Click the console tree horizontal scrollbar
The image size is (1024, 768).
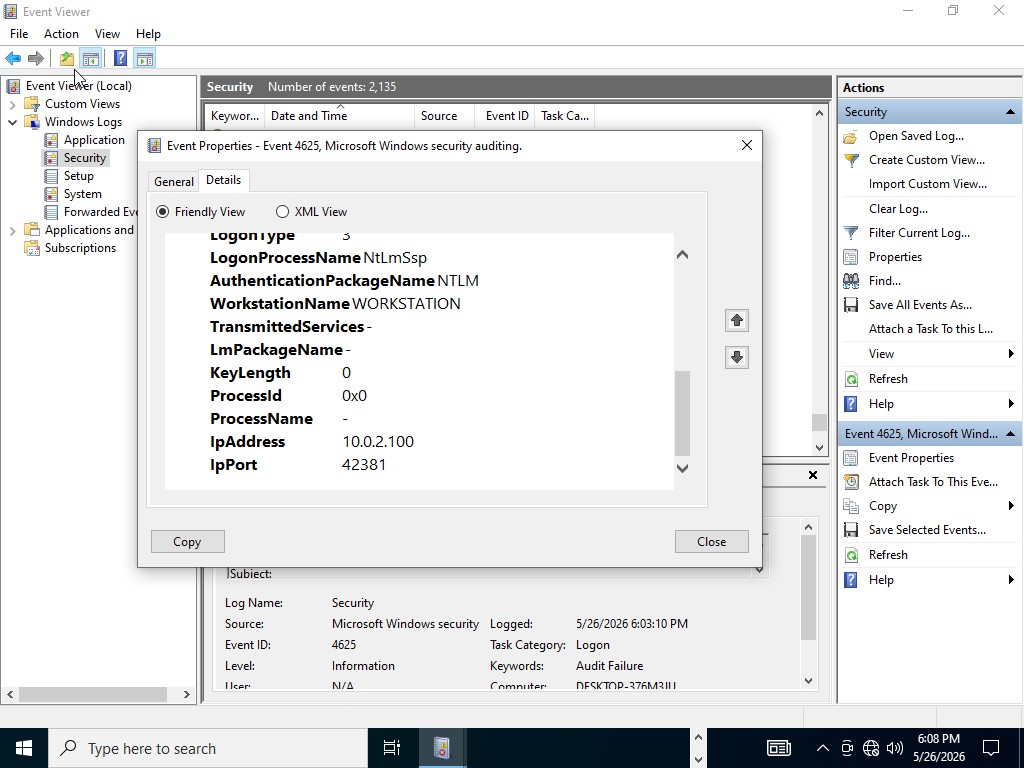[93, 694]
